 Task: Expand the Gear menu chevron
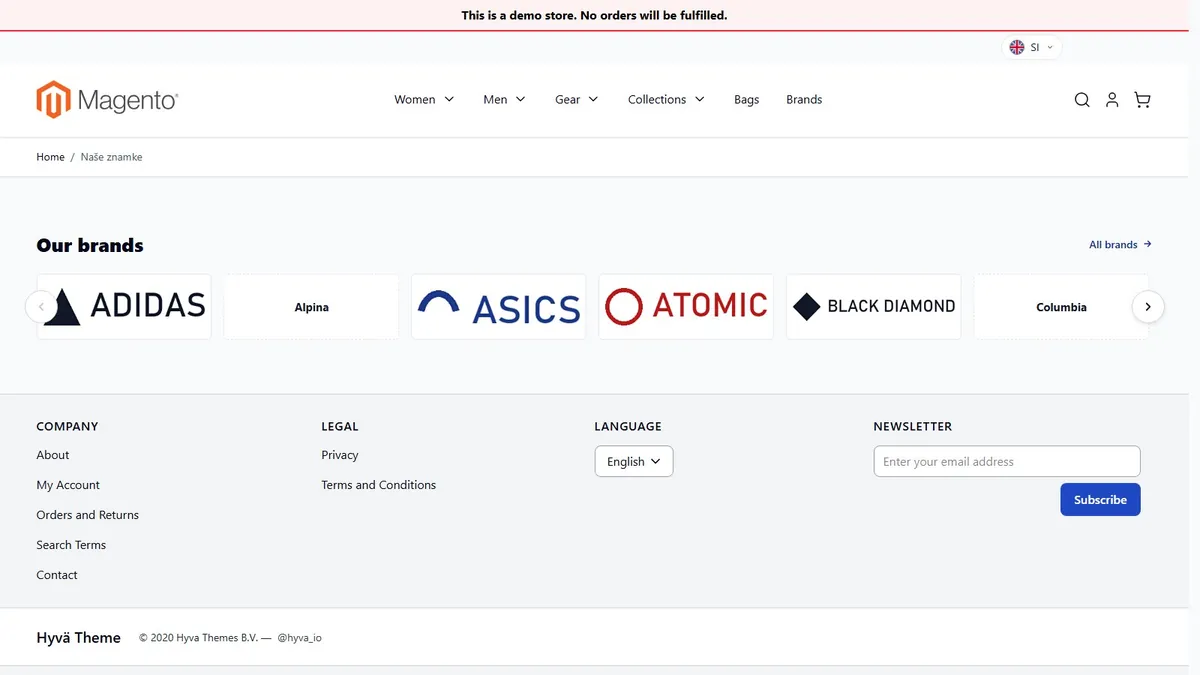[593, 99]
